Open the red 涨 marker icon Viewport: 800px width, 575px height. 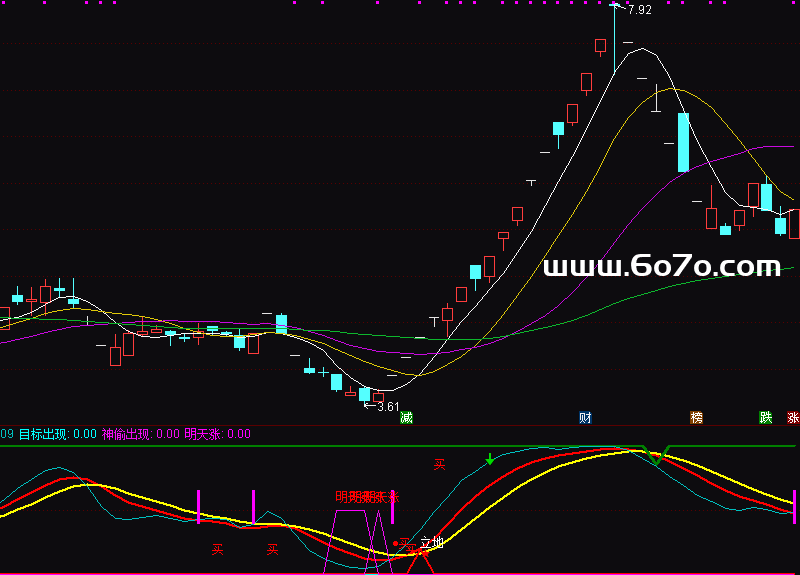[x=793, y=417]
